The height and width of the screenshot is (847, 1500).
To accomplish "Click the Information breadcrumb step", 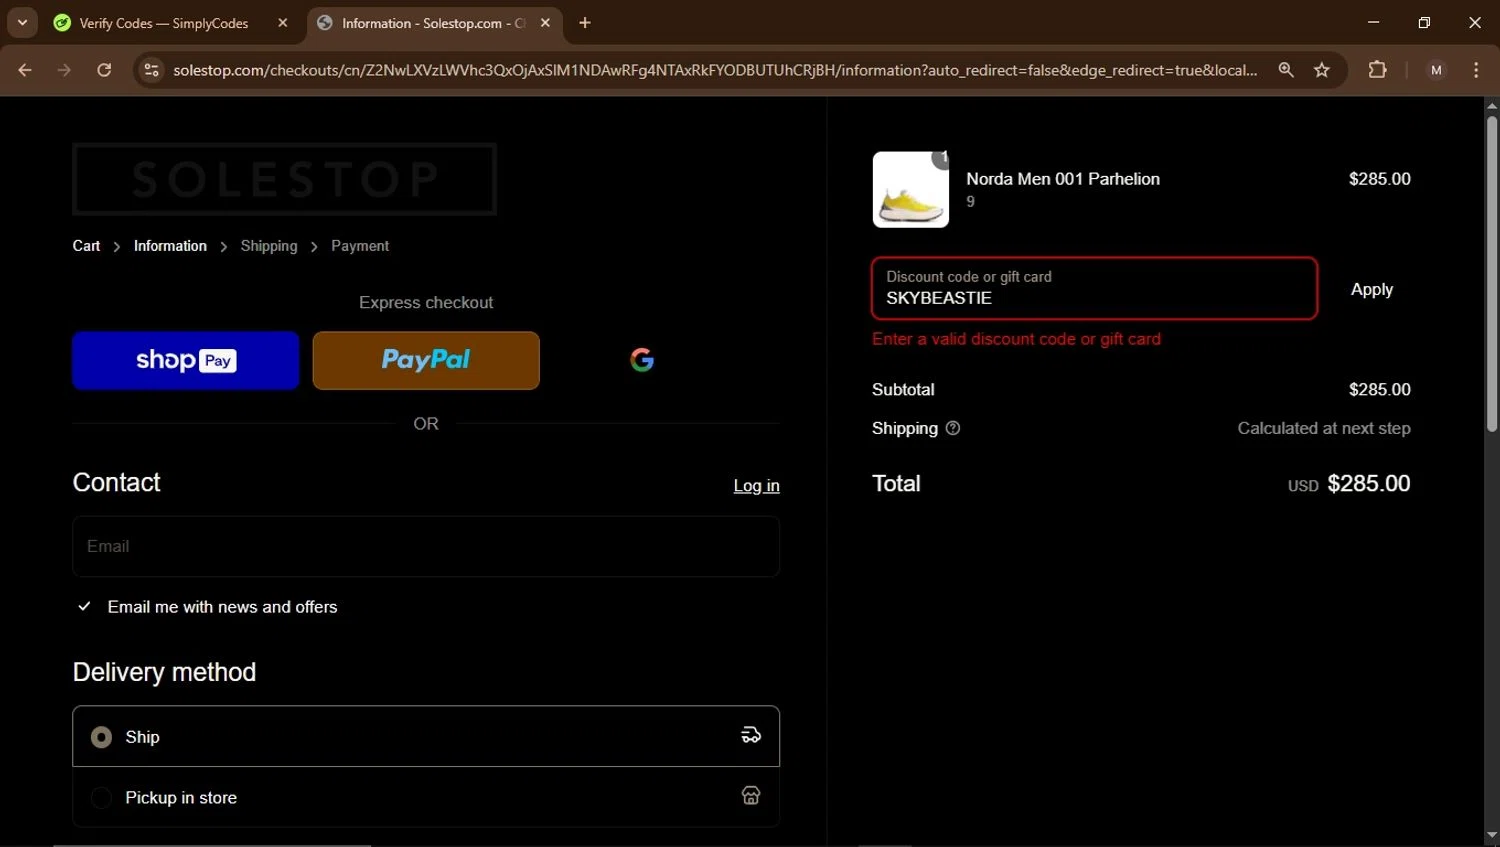I will point(170,246).
